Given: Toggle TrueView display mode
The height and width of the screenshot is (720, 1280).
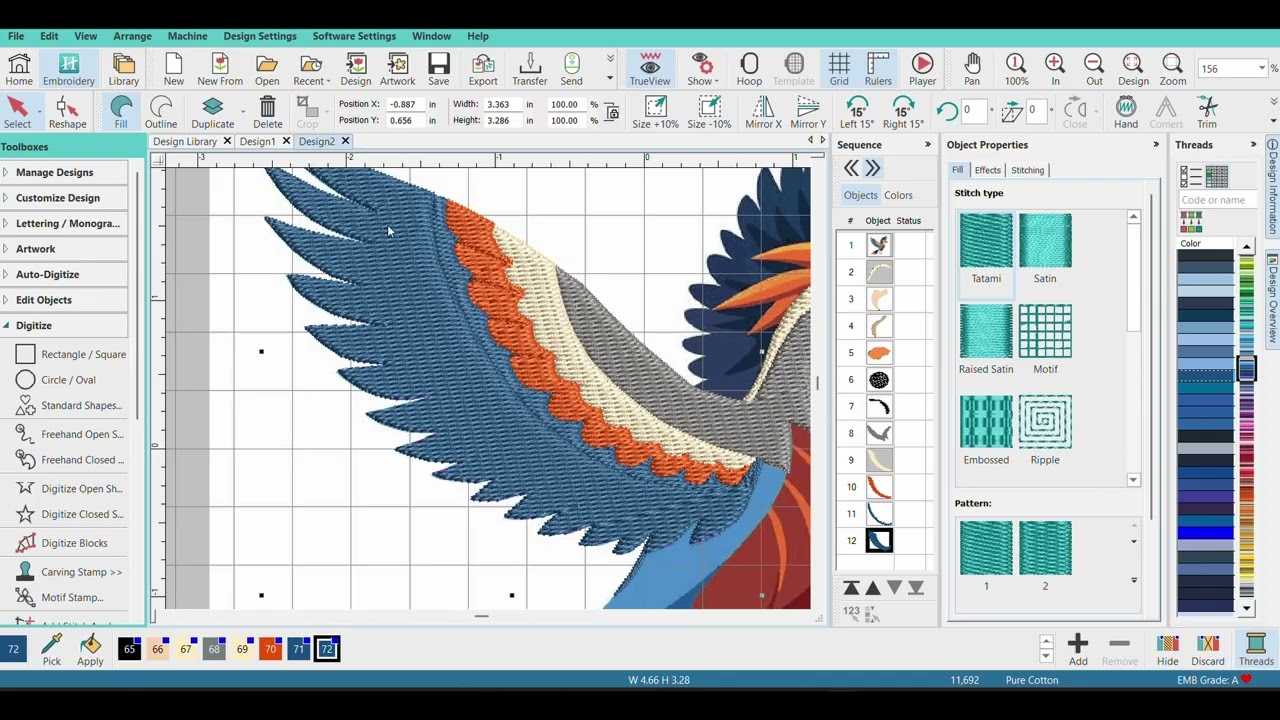Looking at the screenshot, I should [x=650, y=69].
